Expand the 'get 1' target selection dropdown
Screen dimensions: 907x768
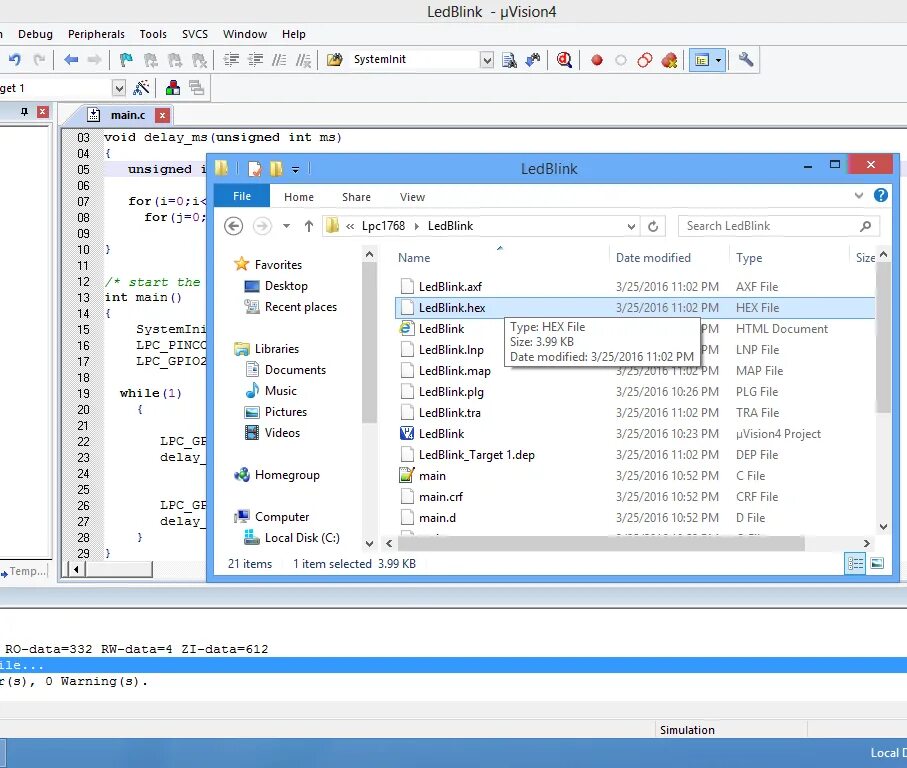(x=119, y=88)
